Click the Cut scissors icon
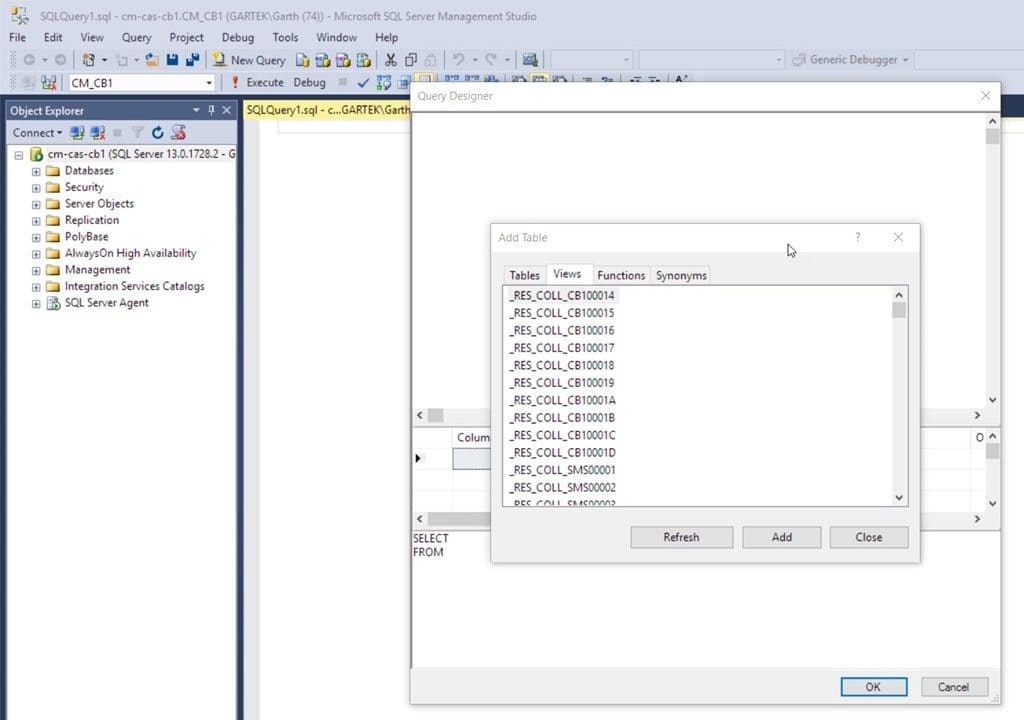1024x720 pixels. [391, 60]
